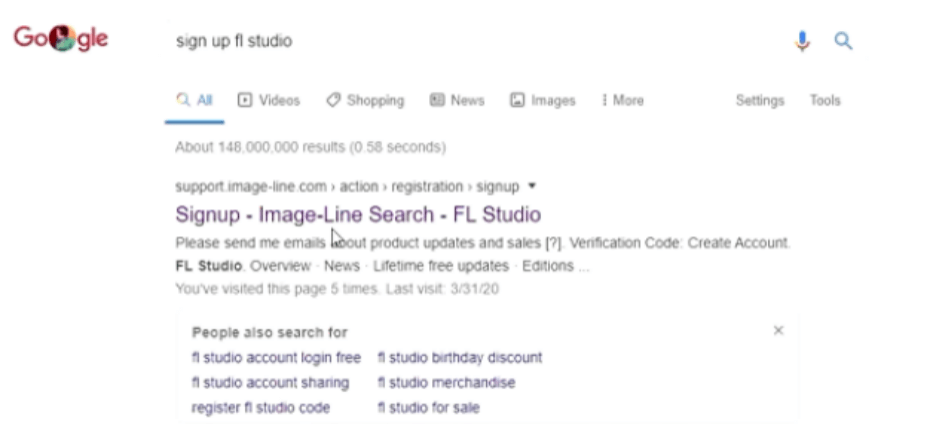Viewport: 936px width, 426px height.
Task: Open the dropdown arrow next to signup URL
Action: [x=532, y=186]
